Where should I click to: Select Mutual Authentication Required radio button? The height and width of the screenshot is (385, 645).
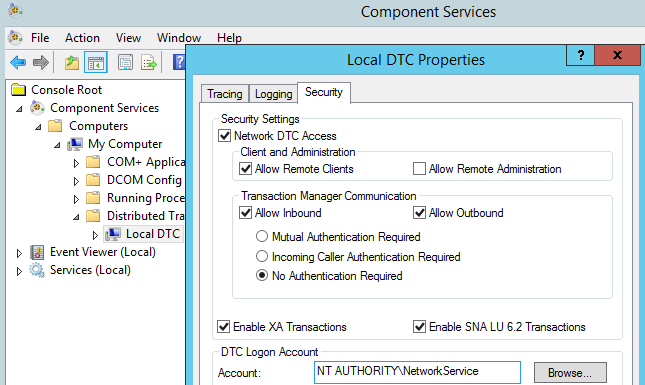coord(262,237)
